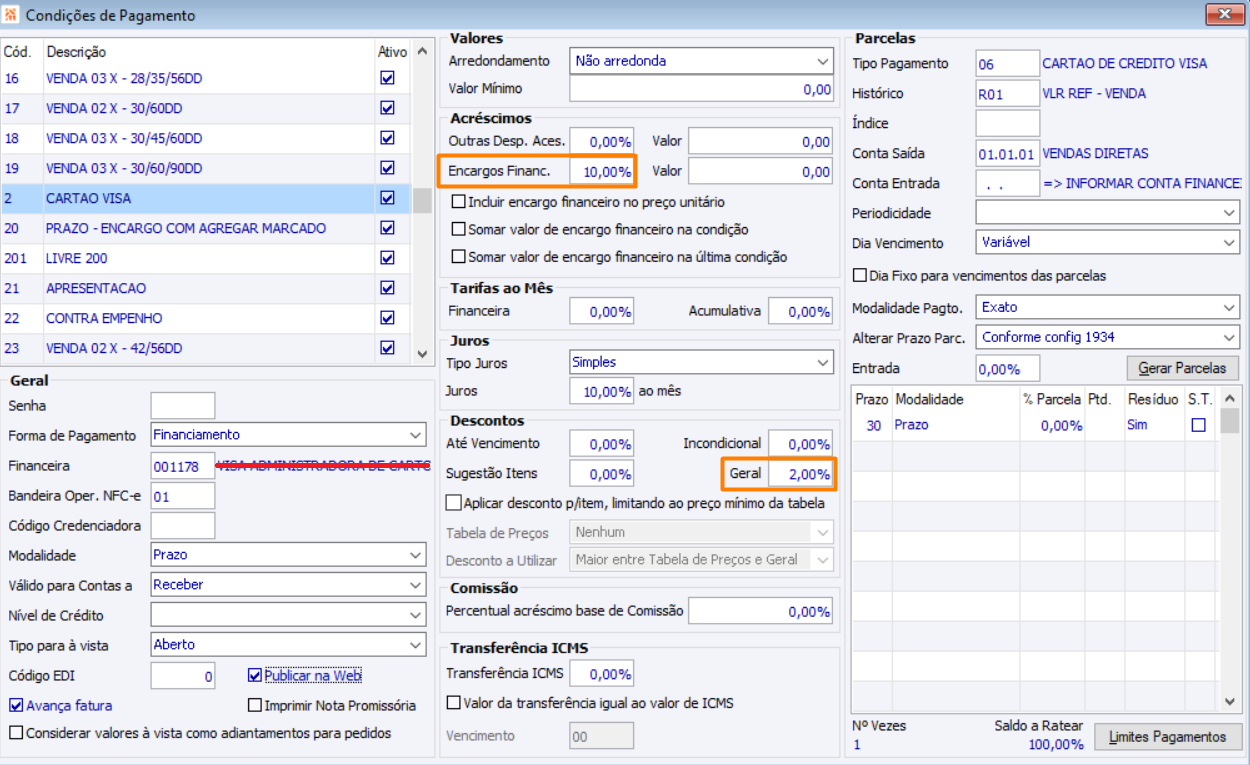Click the Senha input field
The width and height of the screenshot is (1250, 765).
182,406
